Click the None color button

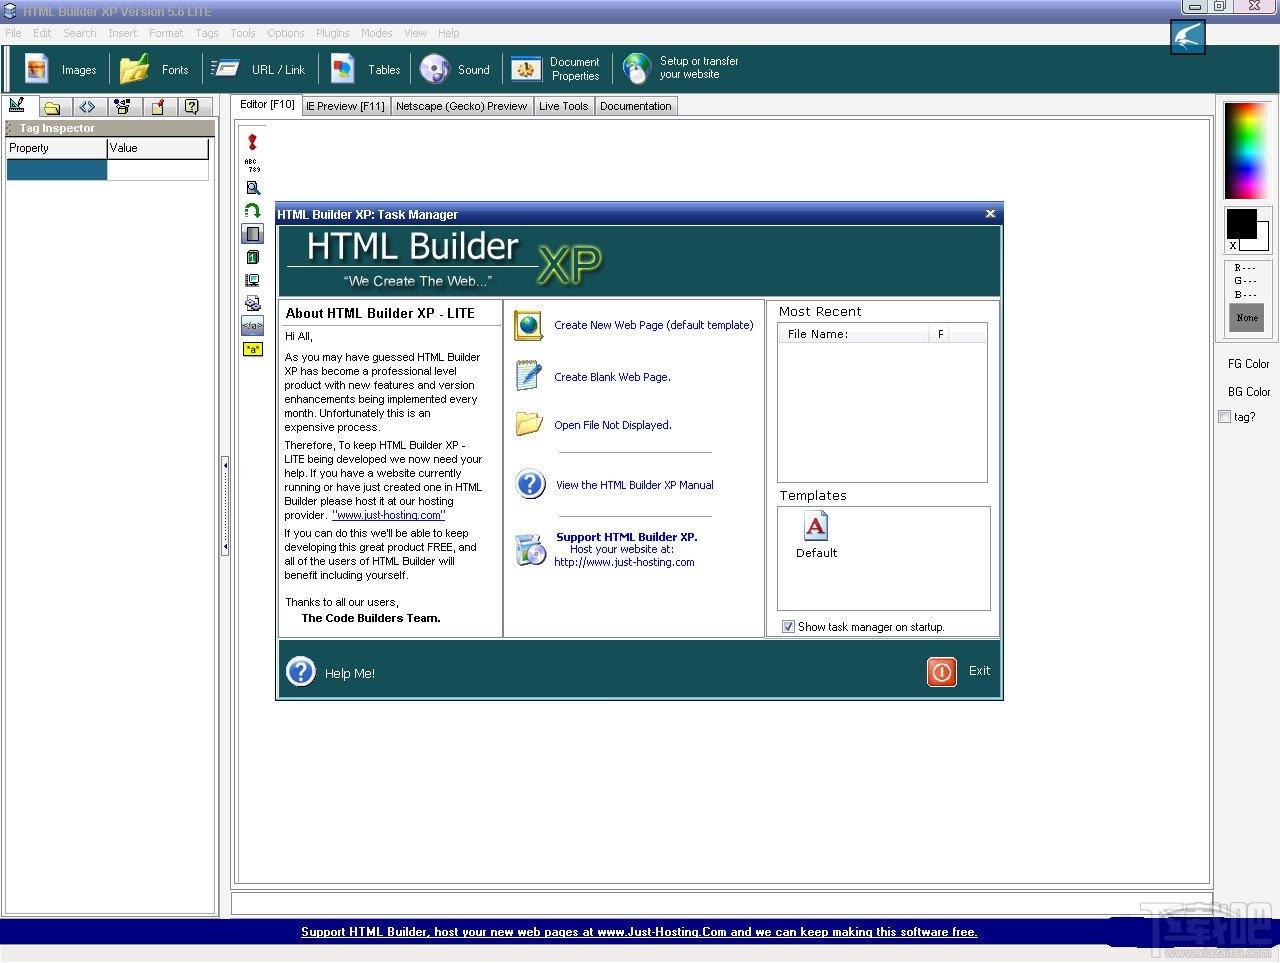(1246, 318)
